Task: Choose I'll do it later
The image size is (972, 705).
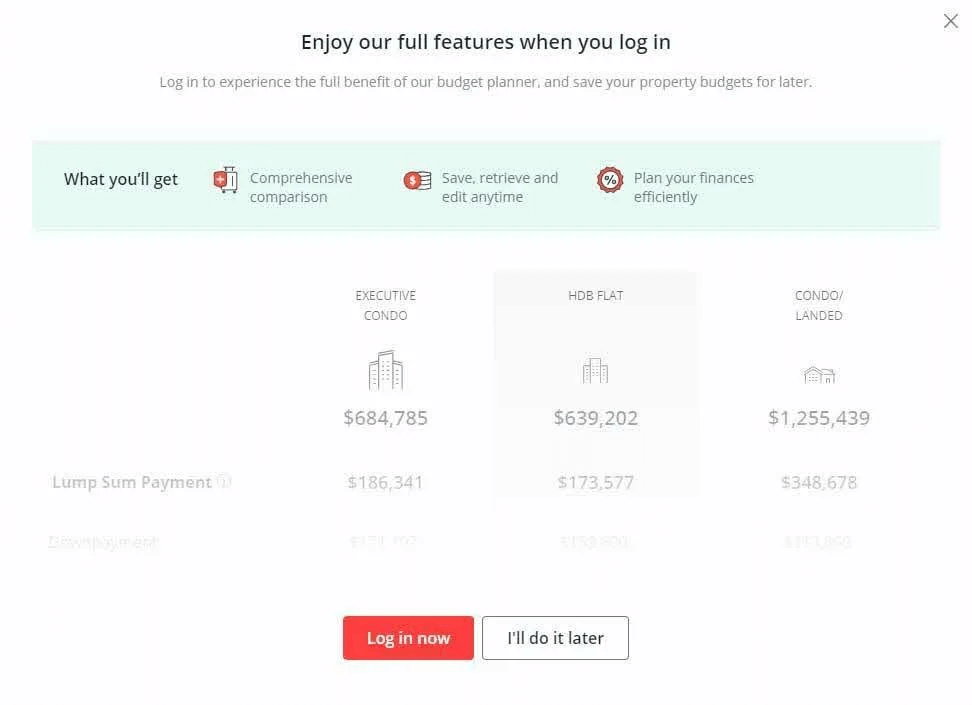Action: (x=555, y=638)
